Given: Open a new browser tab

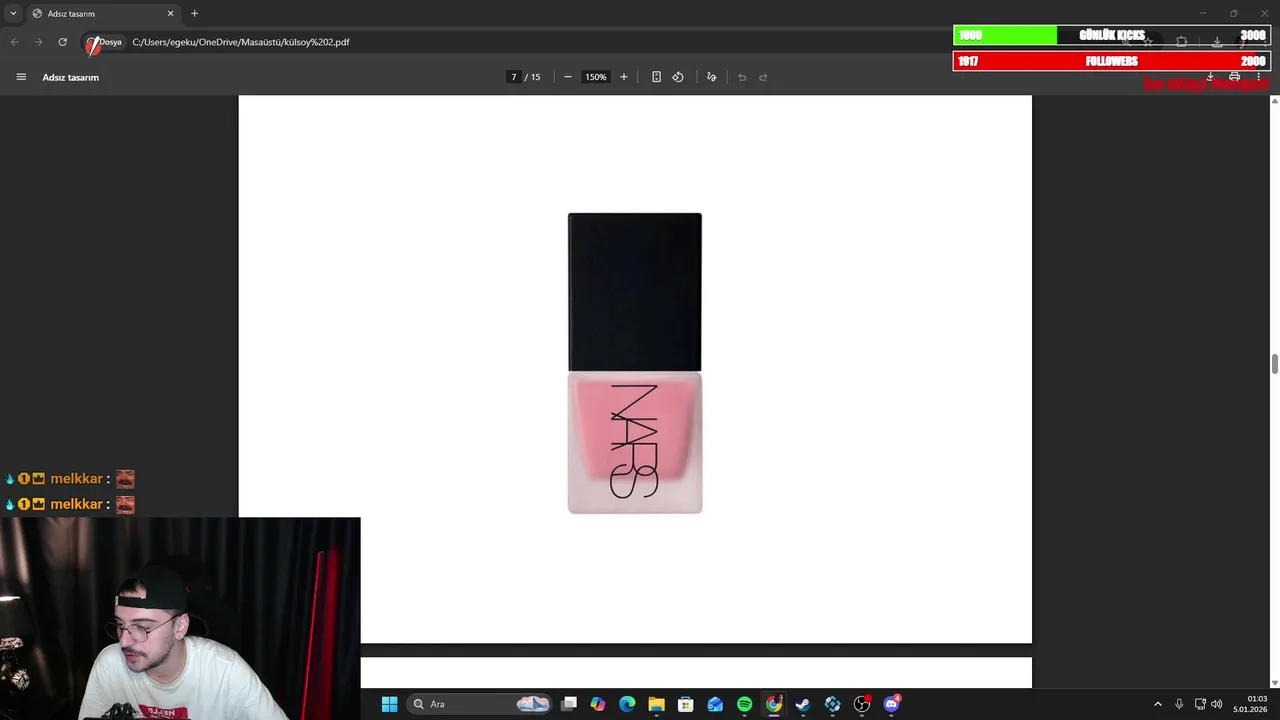Looking at the screenshot, I should [194, 13].
